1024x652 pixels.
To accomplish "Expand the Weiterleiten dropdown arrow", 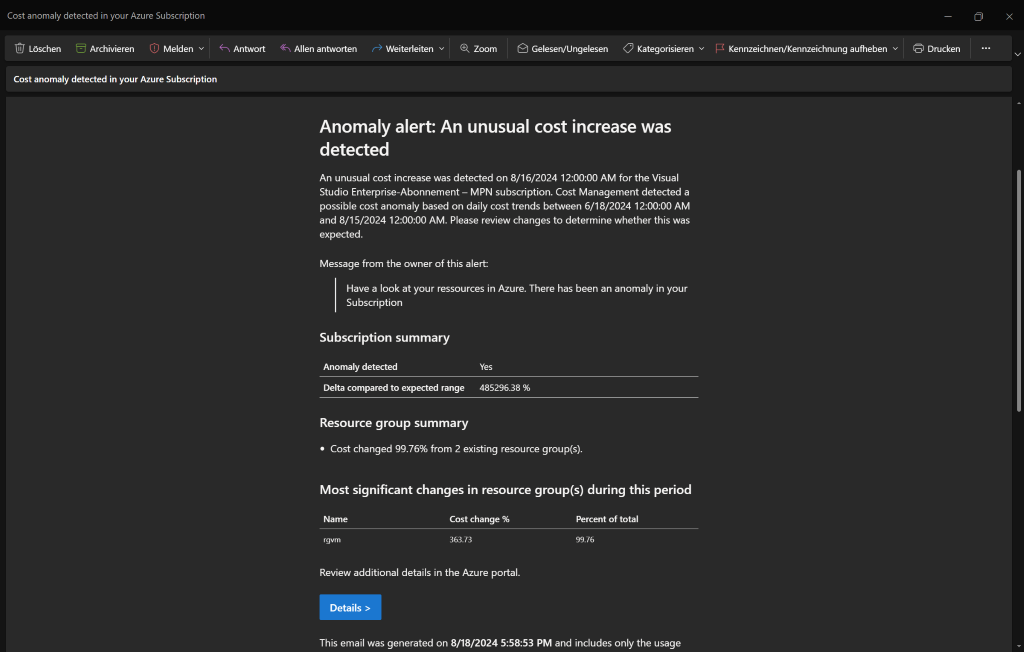I will 442,48.
